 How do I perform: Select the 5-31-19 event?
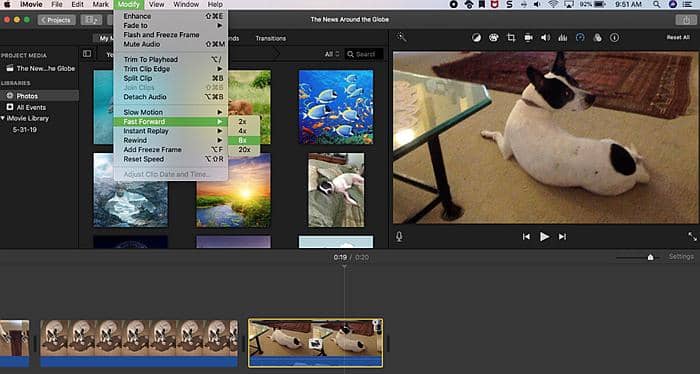25,130
